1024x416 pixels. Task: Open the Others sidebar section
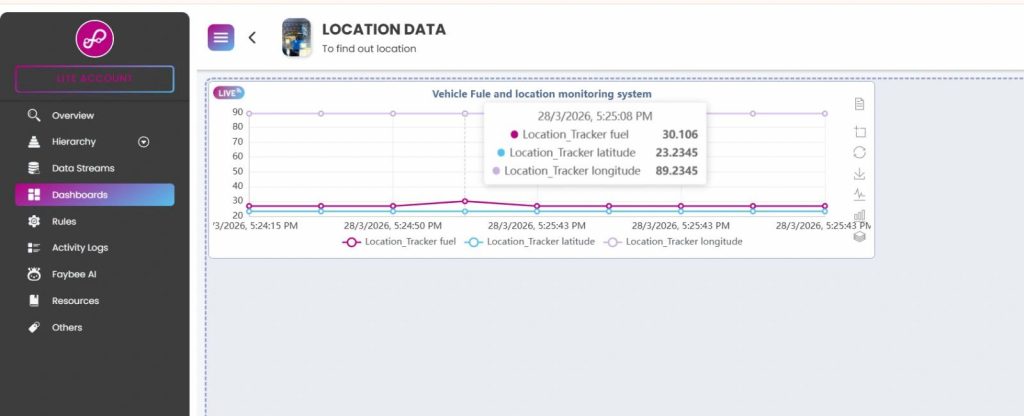coord(67,327)
